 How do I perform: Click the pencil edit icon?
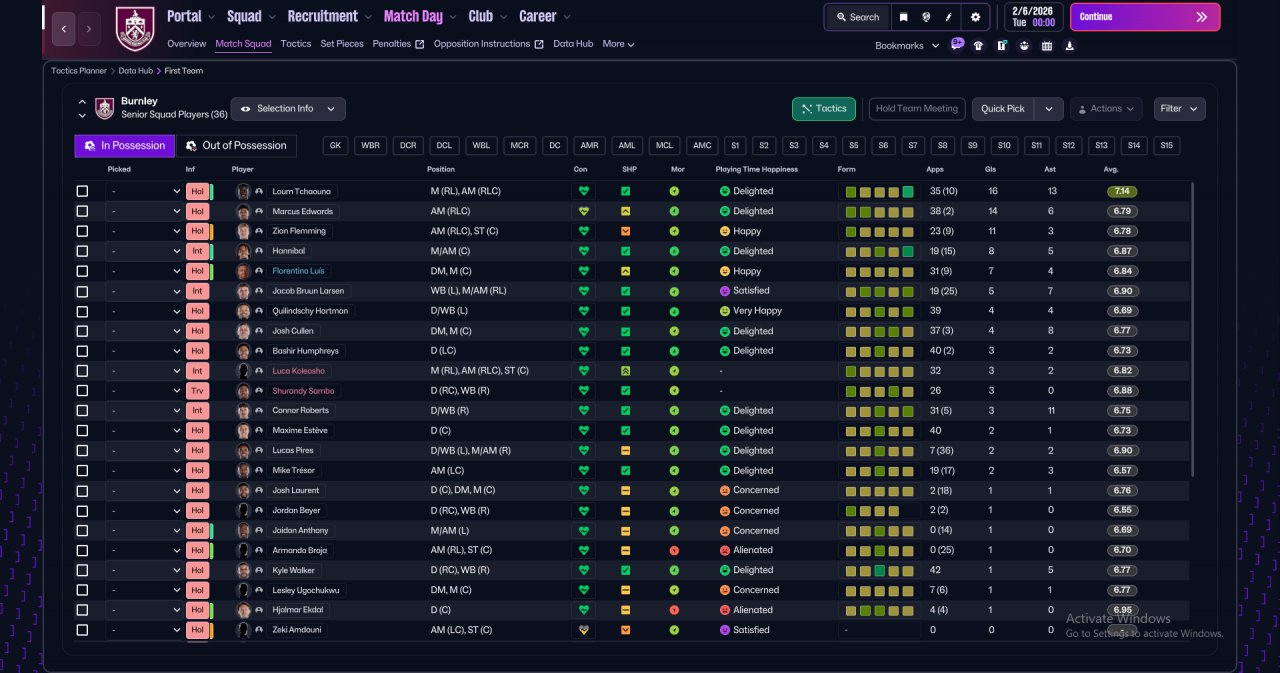point(950,17)
